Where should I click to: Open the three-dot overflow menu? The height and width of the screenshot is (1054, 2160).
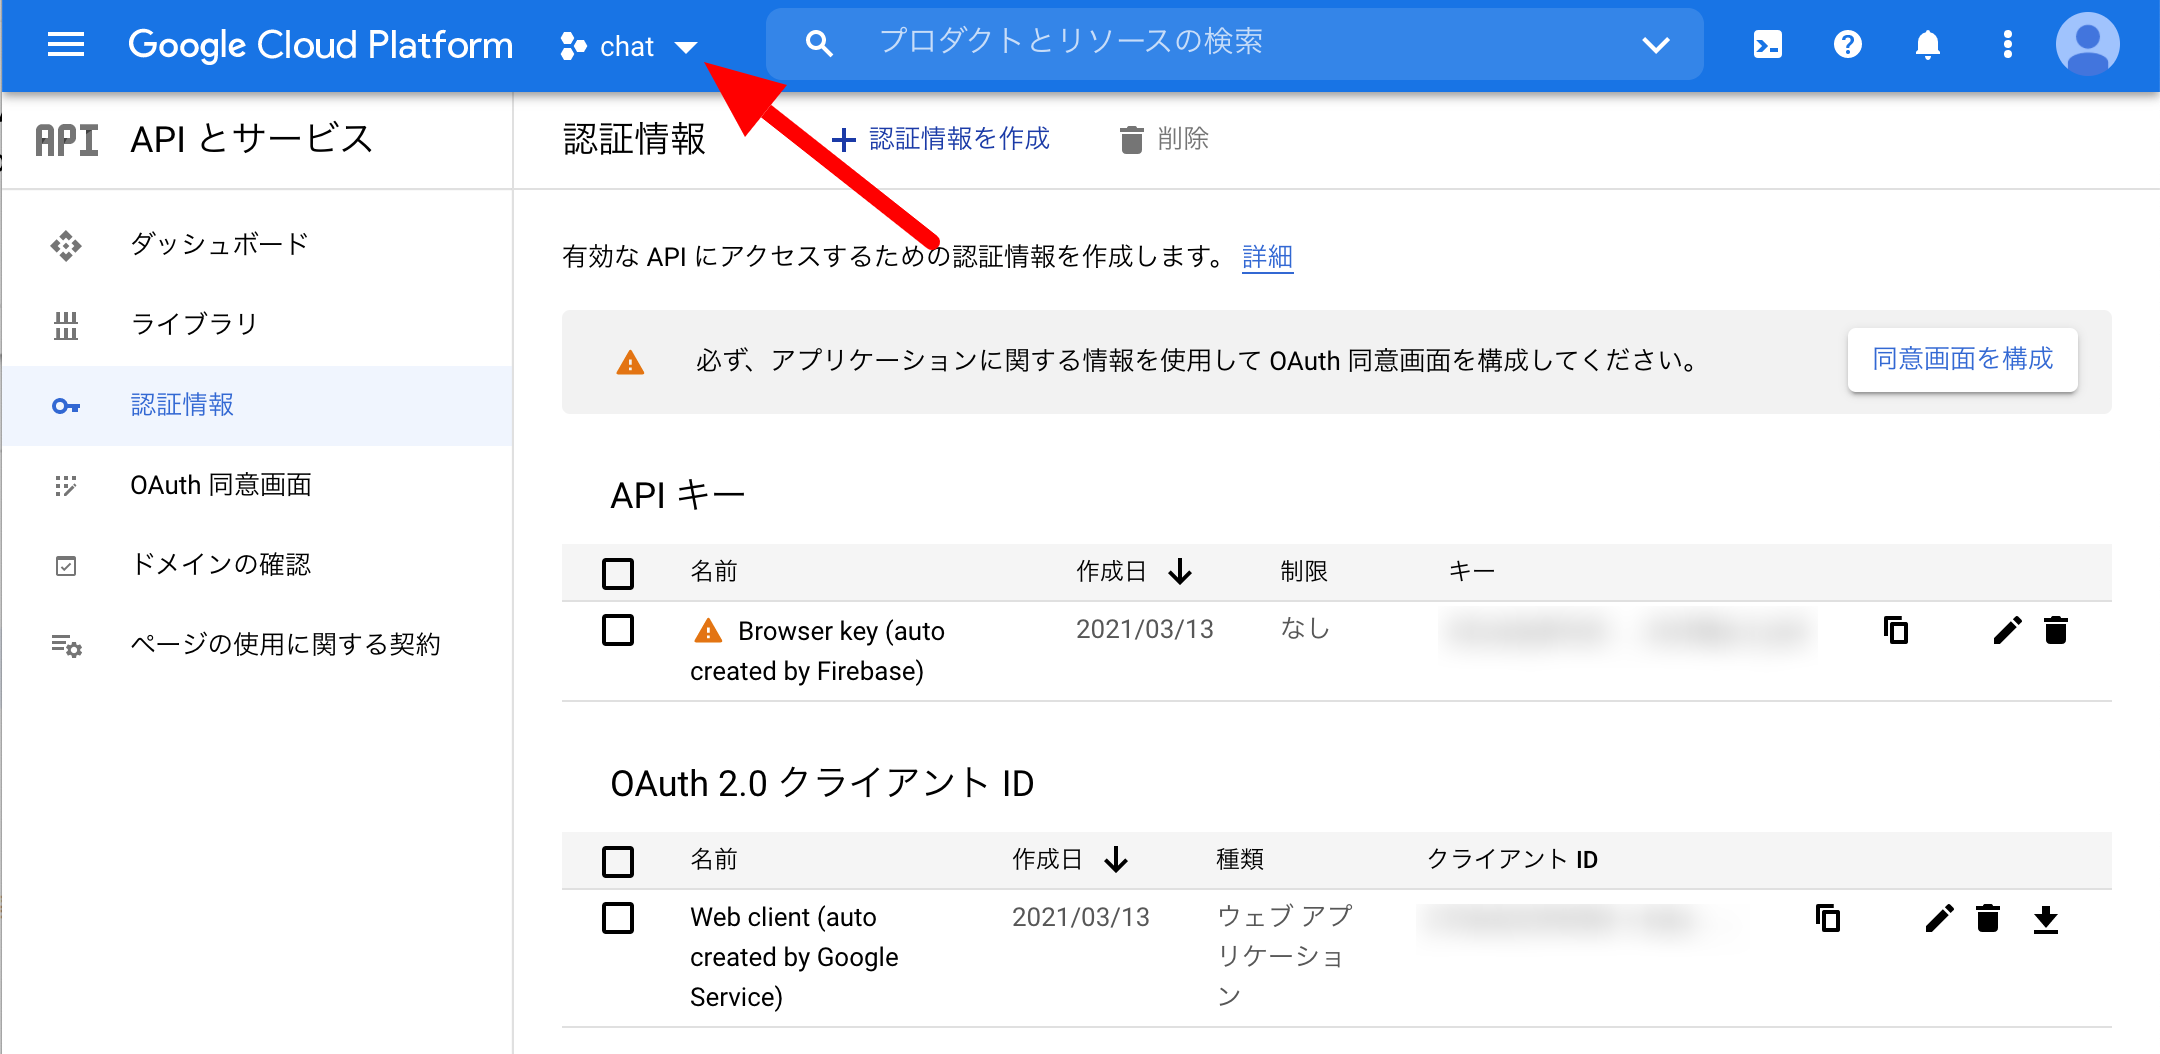click(x=2008, y=44)
